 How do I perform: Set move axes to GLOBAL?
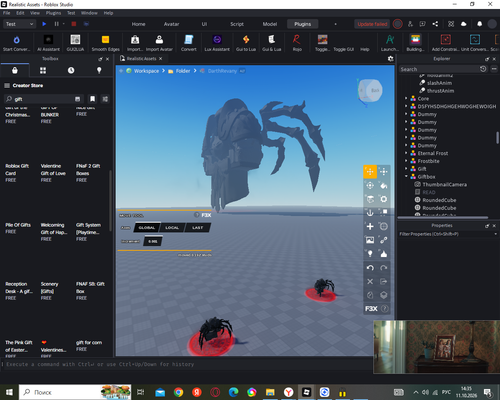pos(147,228)
